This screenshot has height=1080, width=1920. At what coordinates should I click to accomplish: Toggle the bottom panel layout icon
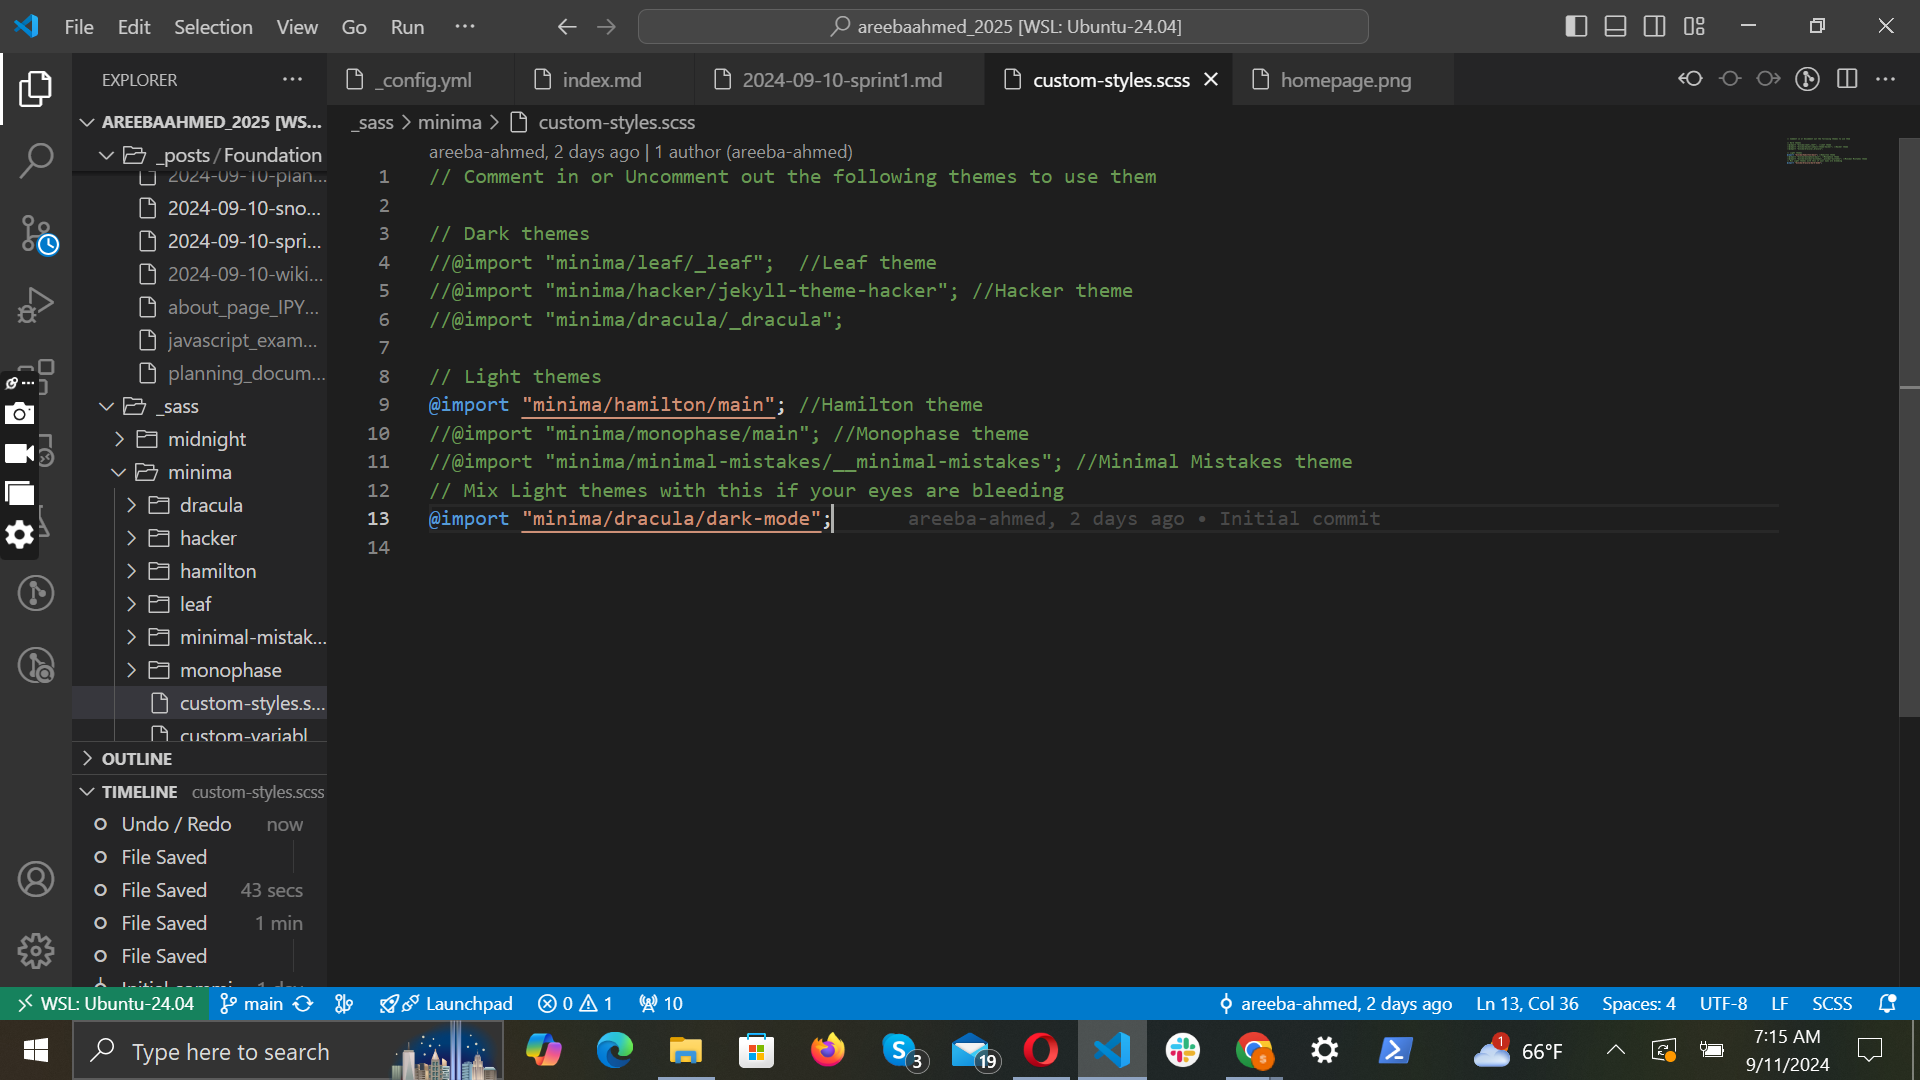pos(1615,27)
